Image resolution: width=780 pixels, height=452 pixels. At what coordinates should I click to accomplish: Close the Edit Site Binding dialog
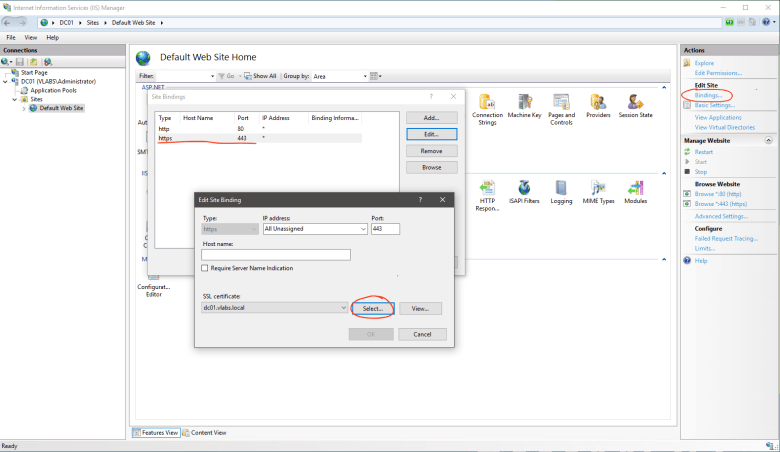coord(442,199)
